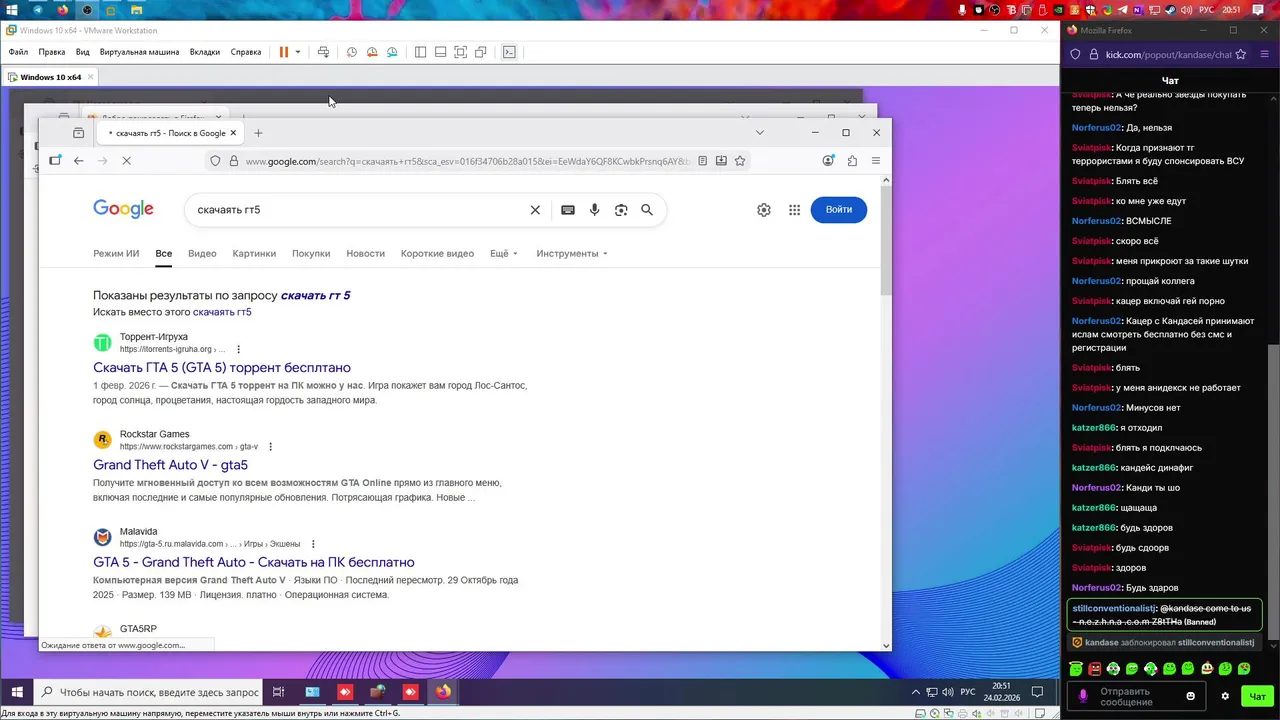Open Google quick settings gear
The image size is (1280, 720).
[764, 210]
